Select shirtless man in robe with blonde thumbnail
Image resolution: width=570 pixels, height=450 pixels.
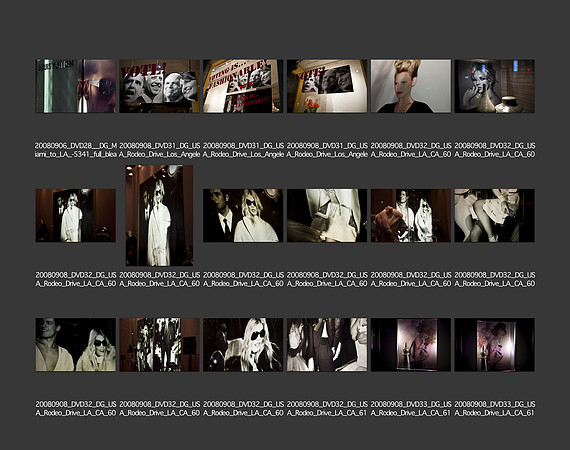point(76,345)
